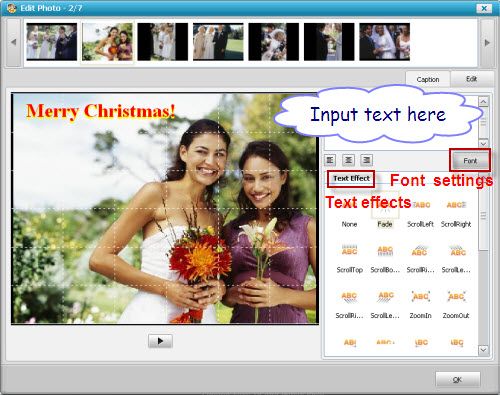This screenshot has width=500, height=395.
Task: Show next photos with filmstrip right arrow
Action: click(x=487, y=43)
